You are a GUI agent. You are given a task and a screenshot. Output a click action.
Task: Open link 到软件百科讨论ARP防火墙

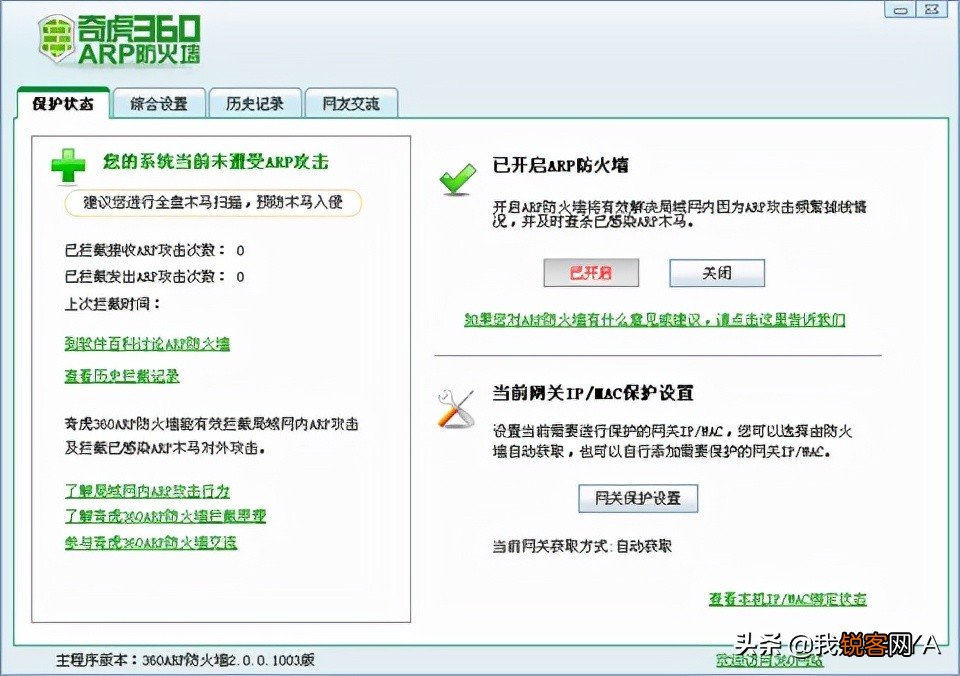pyautogui.click(x=147, y=344)
